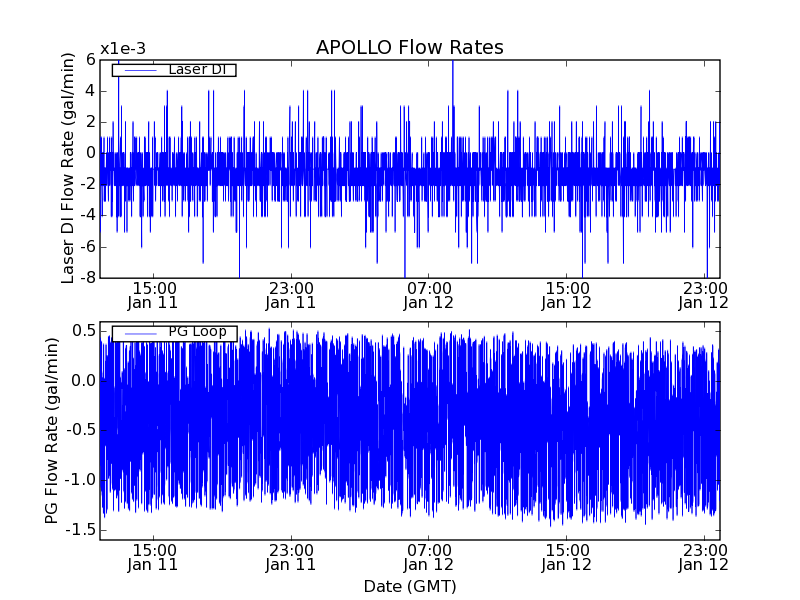Click the top chart's 07:00 Jan 12 tick label
Image resolution: width=800 pixels, height=600 pixels.
[x=429, y=295]
